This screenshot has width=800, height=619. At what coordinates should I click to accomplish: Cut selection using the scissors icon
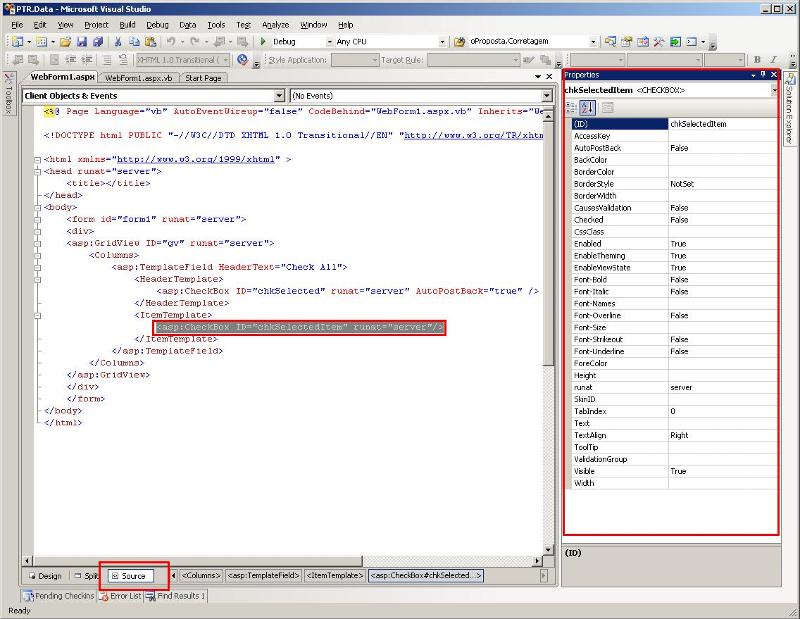[118, 42]
